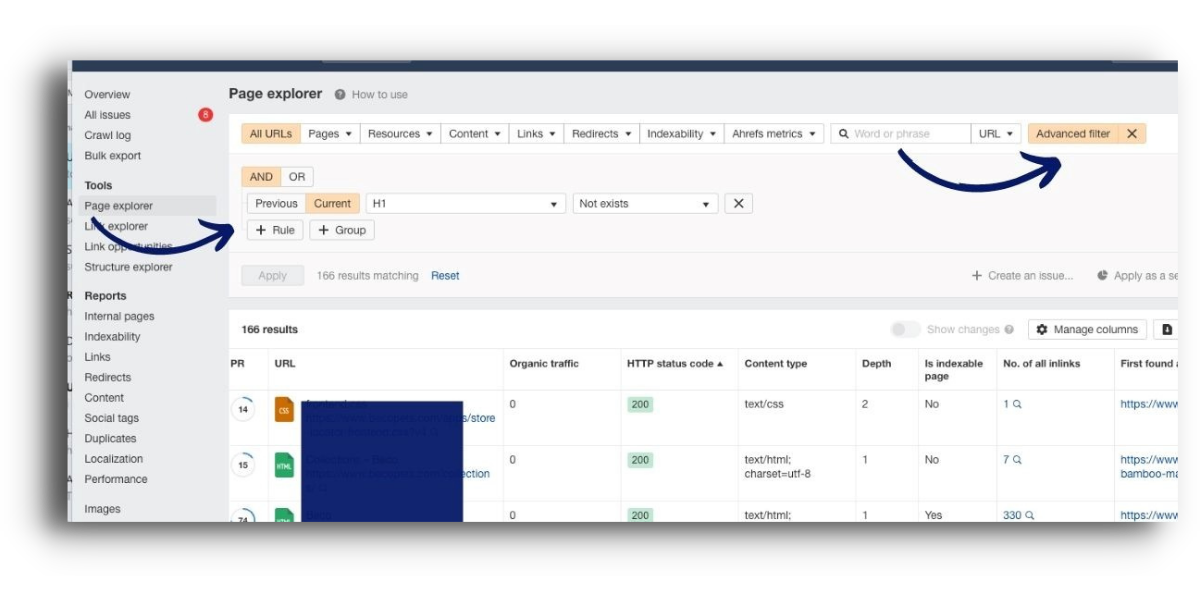1200x600 pixels.
Task: Click the How to use help icon
Action: point(340,95)
